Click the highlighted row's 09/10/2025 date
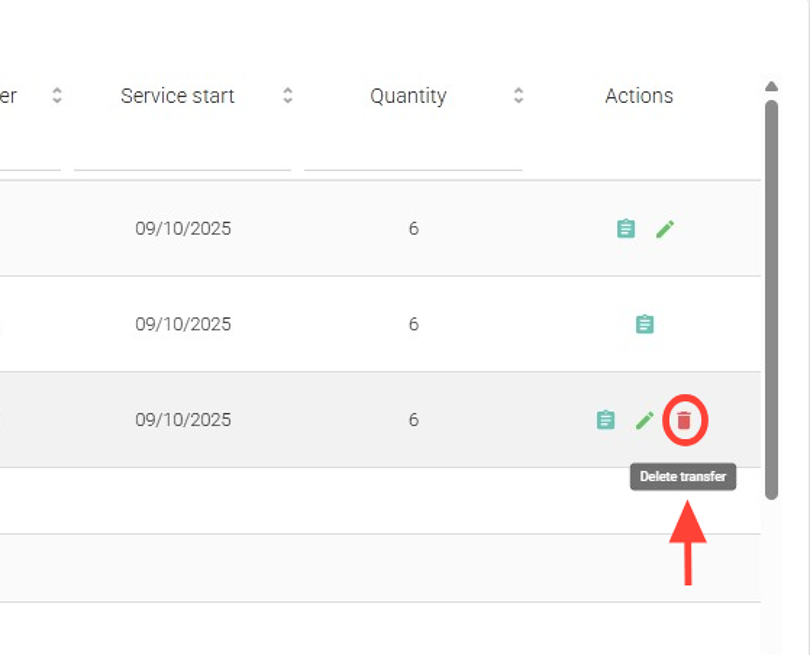 tap(183, 420)
